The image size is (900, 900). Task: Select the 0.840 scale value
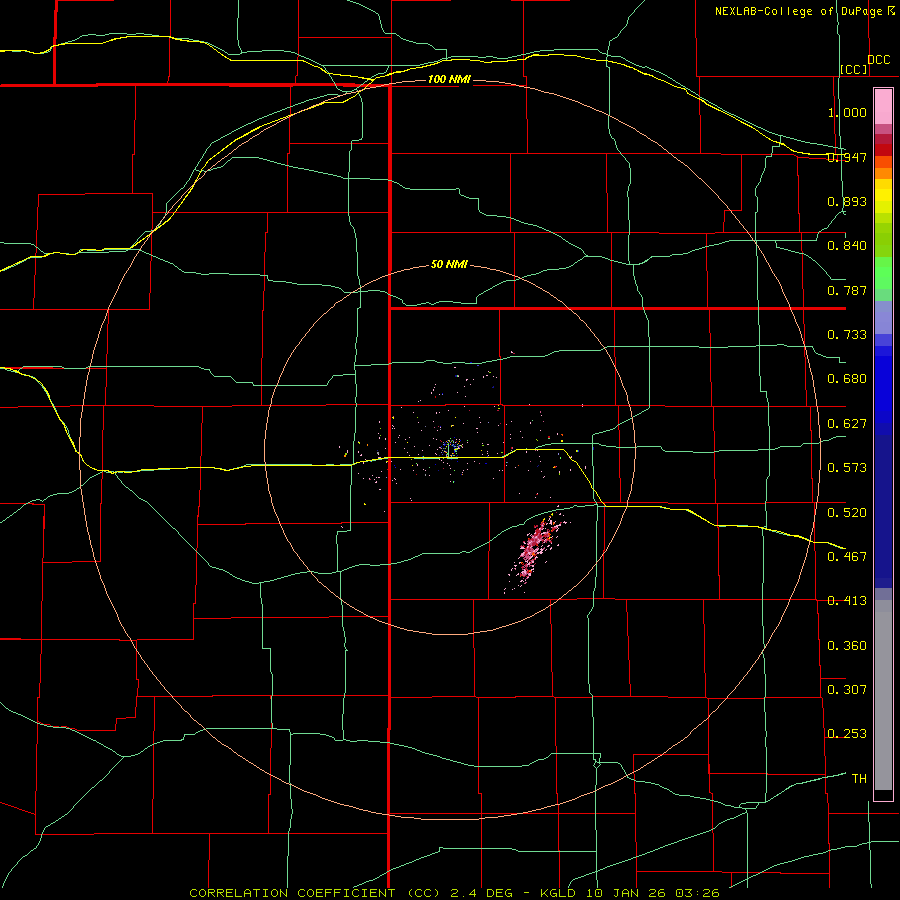(847, 246)
